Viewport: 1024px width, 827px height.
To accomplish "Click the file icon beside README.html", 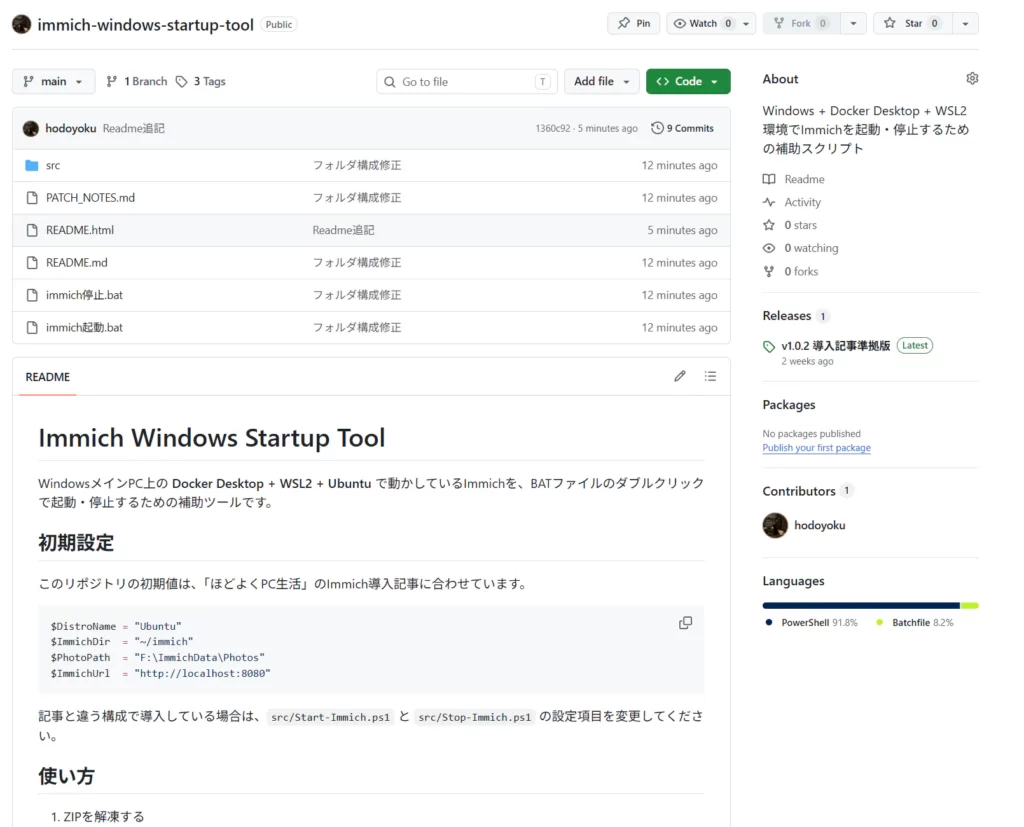I will pyautogui.click(x=32, y=231).
